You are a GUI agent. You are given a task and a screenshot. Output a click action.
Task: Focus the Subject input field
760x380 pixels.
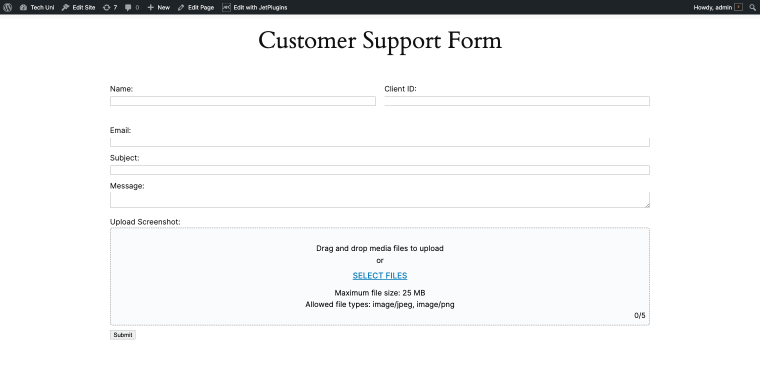coord(380,170)
